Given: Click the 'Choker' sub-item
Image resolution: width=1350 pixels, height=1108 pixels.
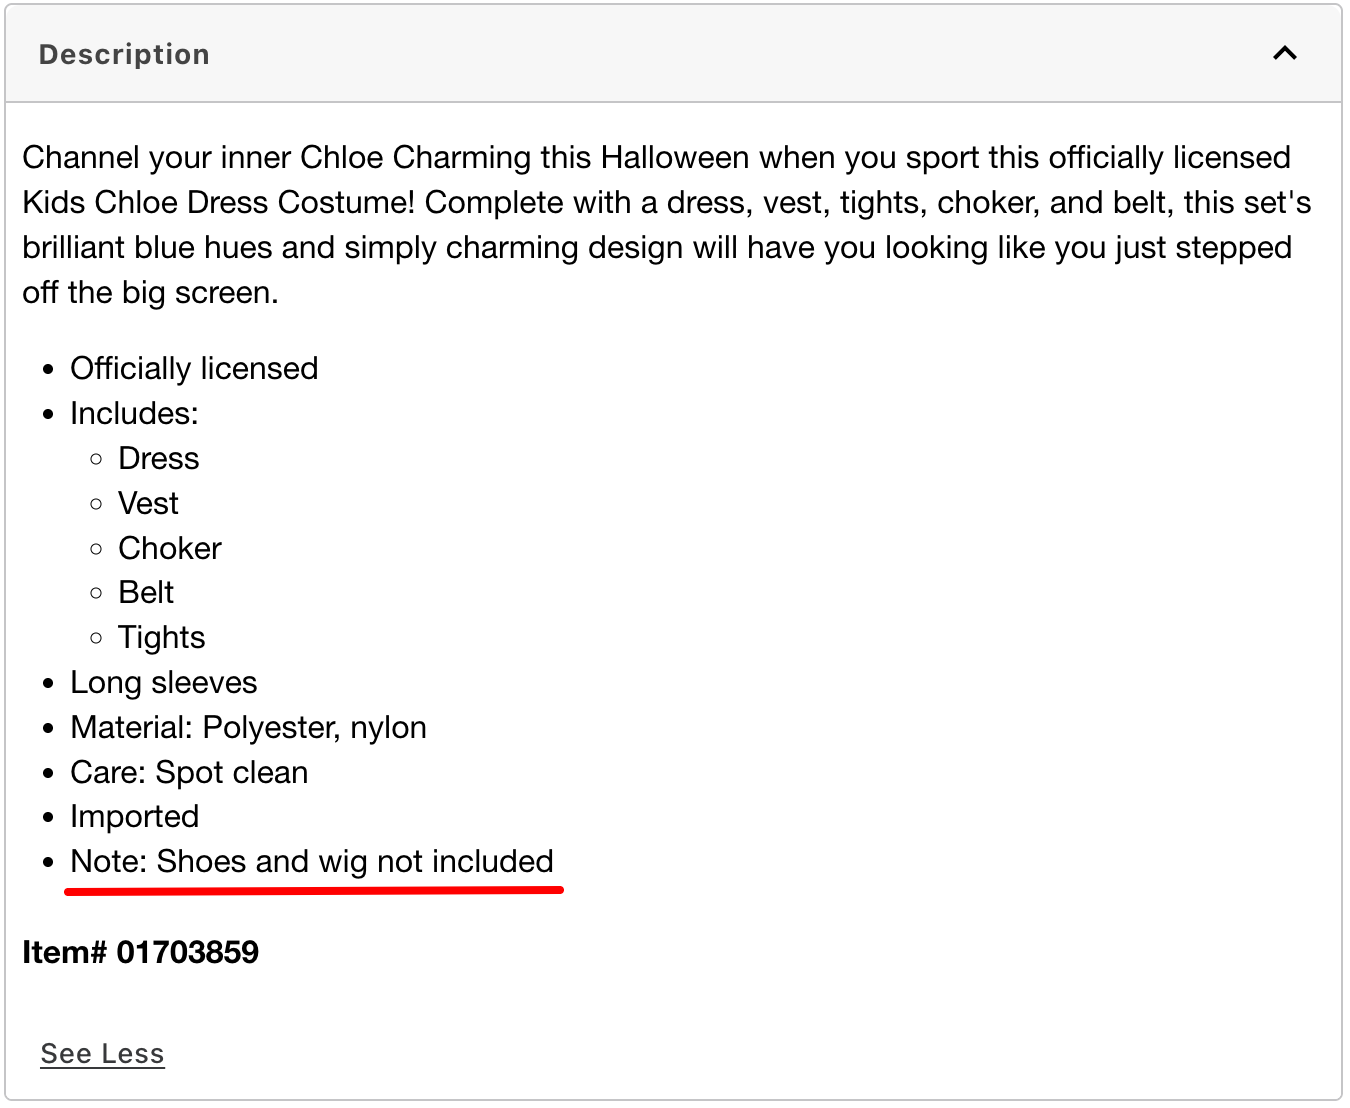Looking at the screenshot, I should tap(169, 548).
